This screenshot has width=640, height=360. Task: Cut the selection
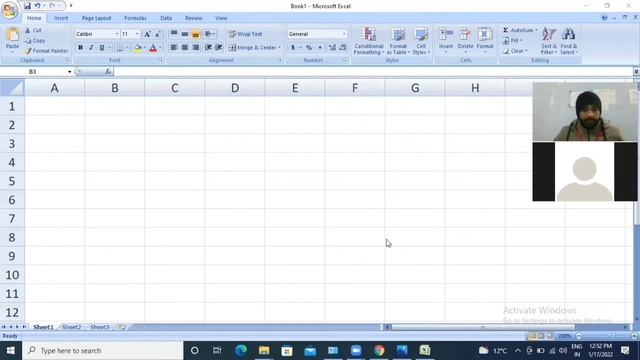[33, 30]
